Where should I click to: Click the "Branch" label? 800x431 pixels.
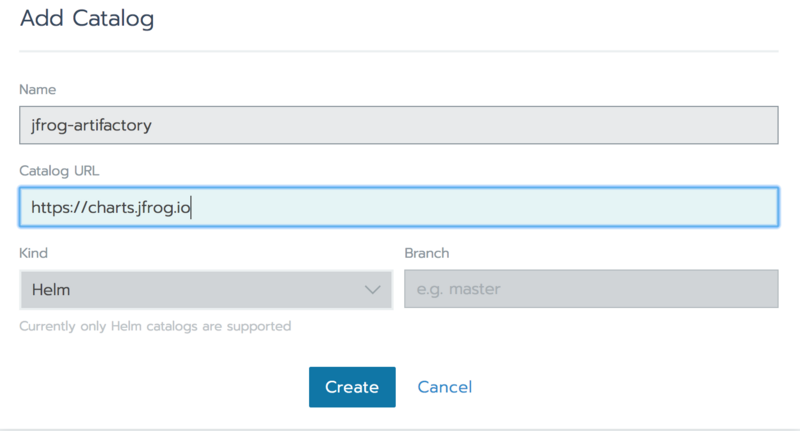point(427,254)
